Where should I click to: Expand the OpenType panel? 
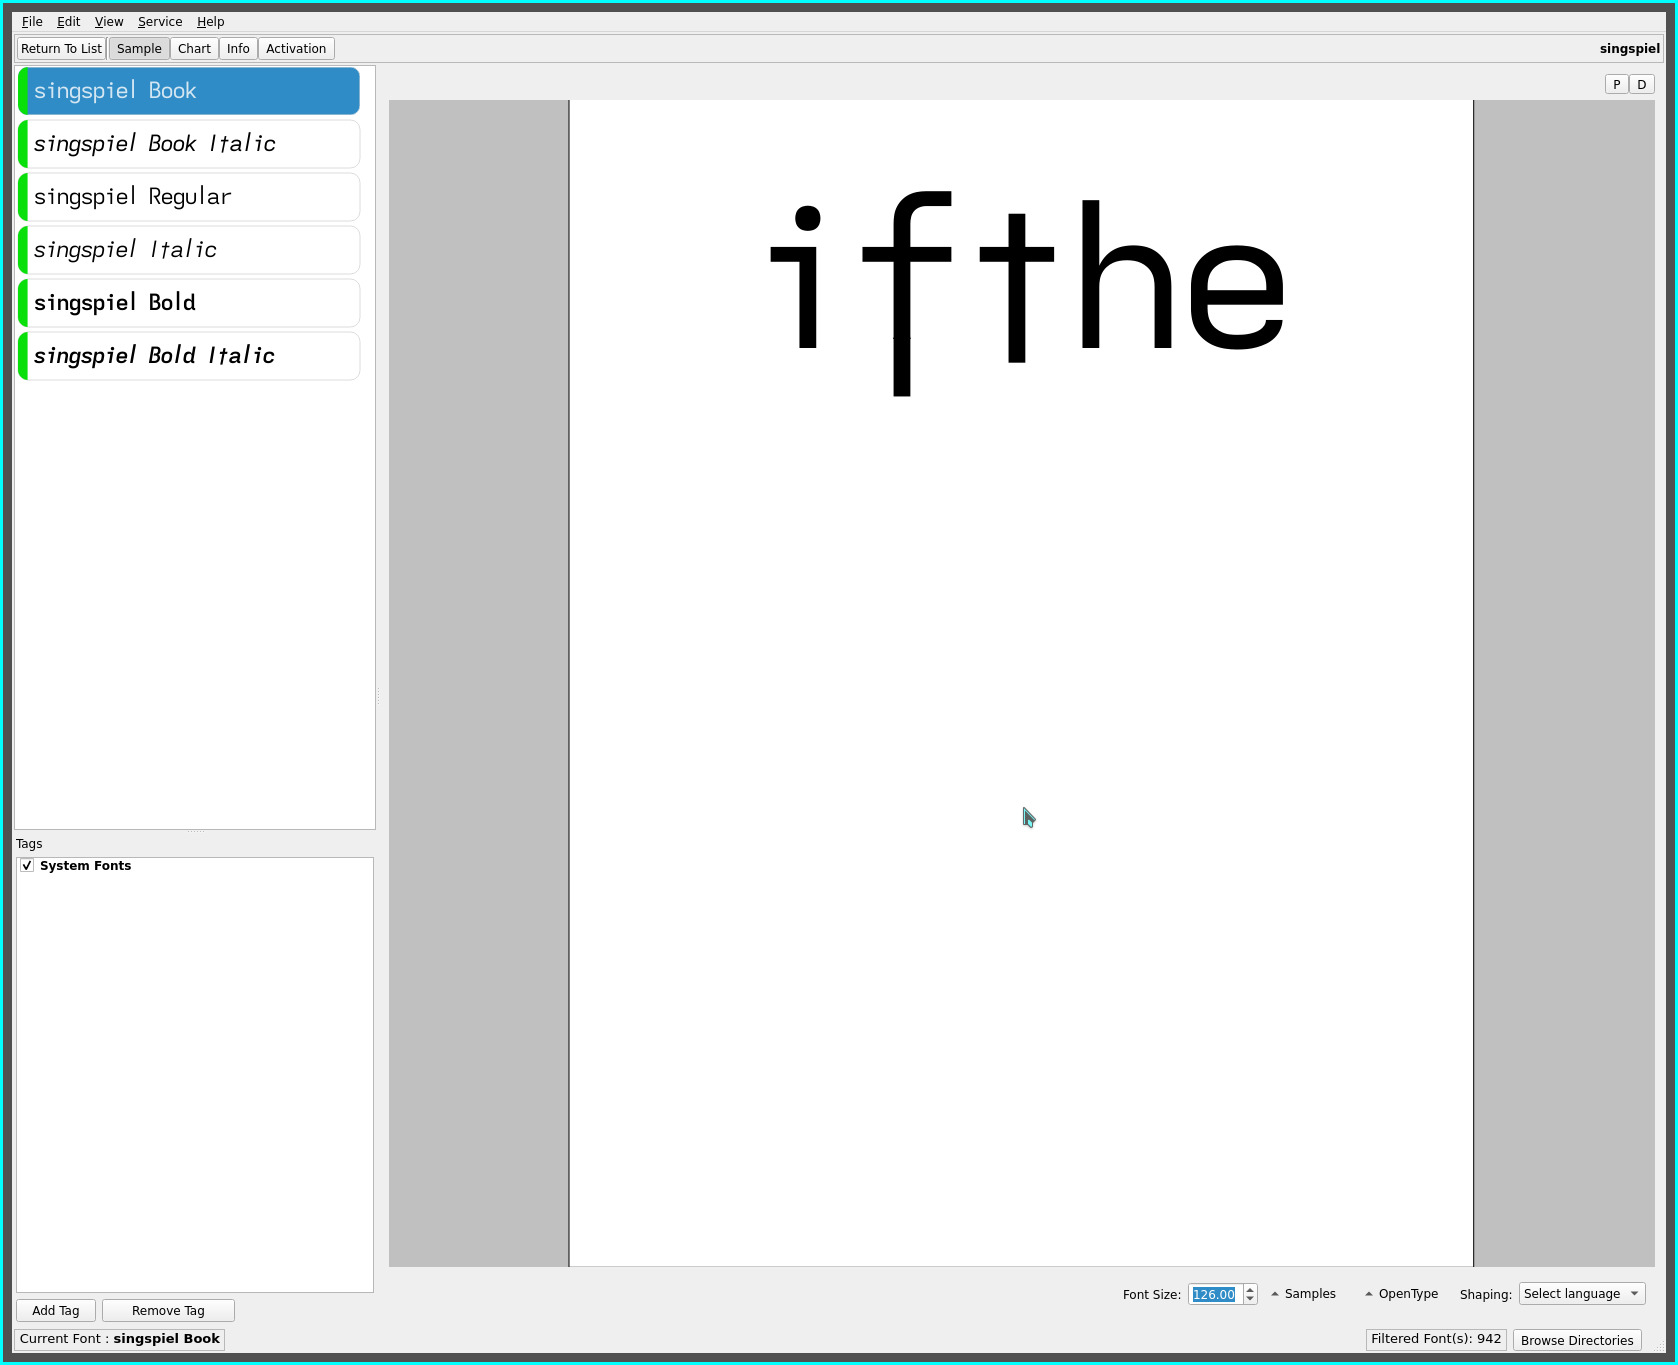click(x=1401, y=1294)
